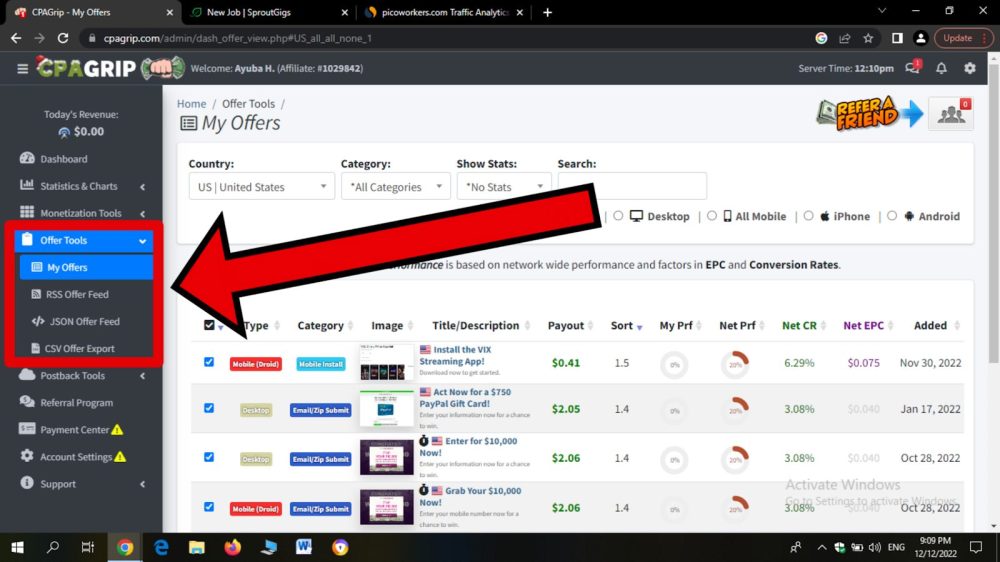Select My Offers in the sidebar

coord(86,267)
